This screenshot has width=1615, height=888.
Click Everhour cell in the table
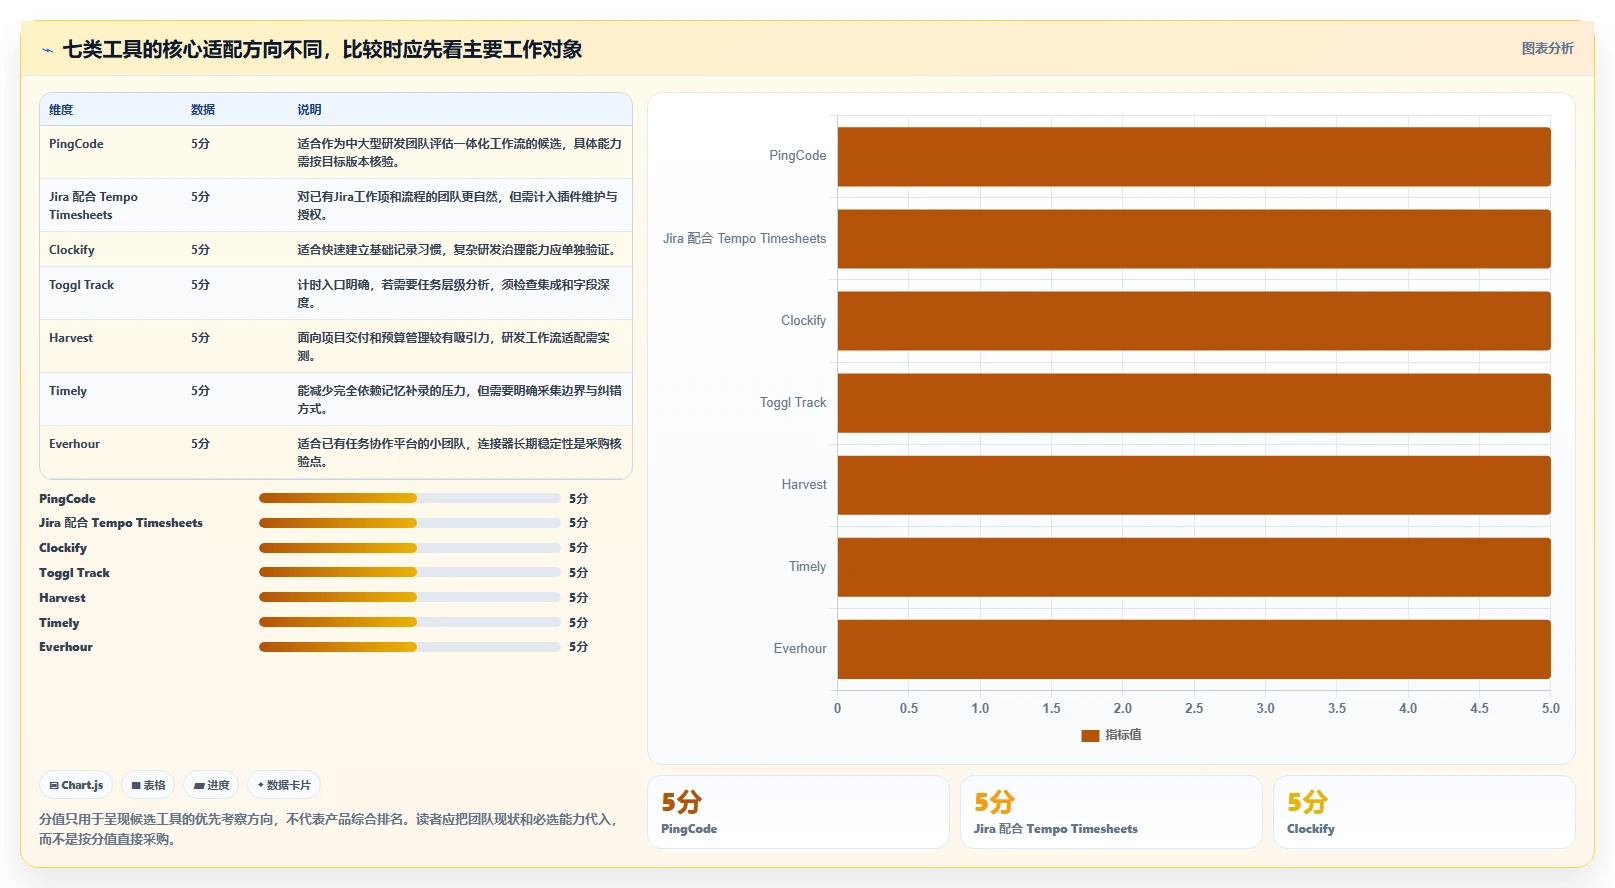pyautogui.click(x=74, y=444)
